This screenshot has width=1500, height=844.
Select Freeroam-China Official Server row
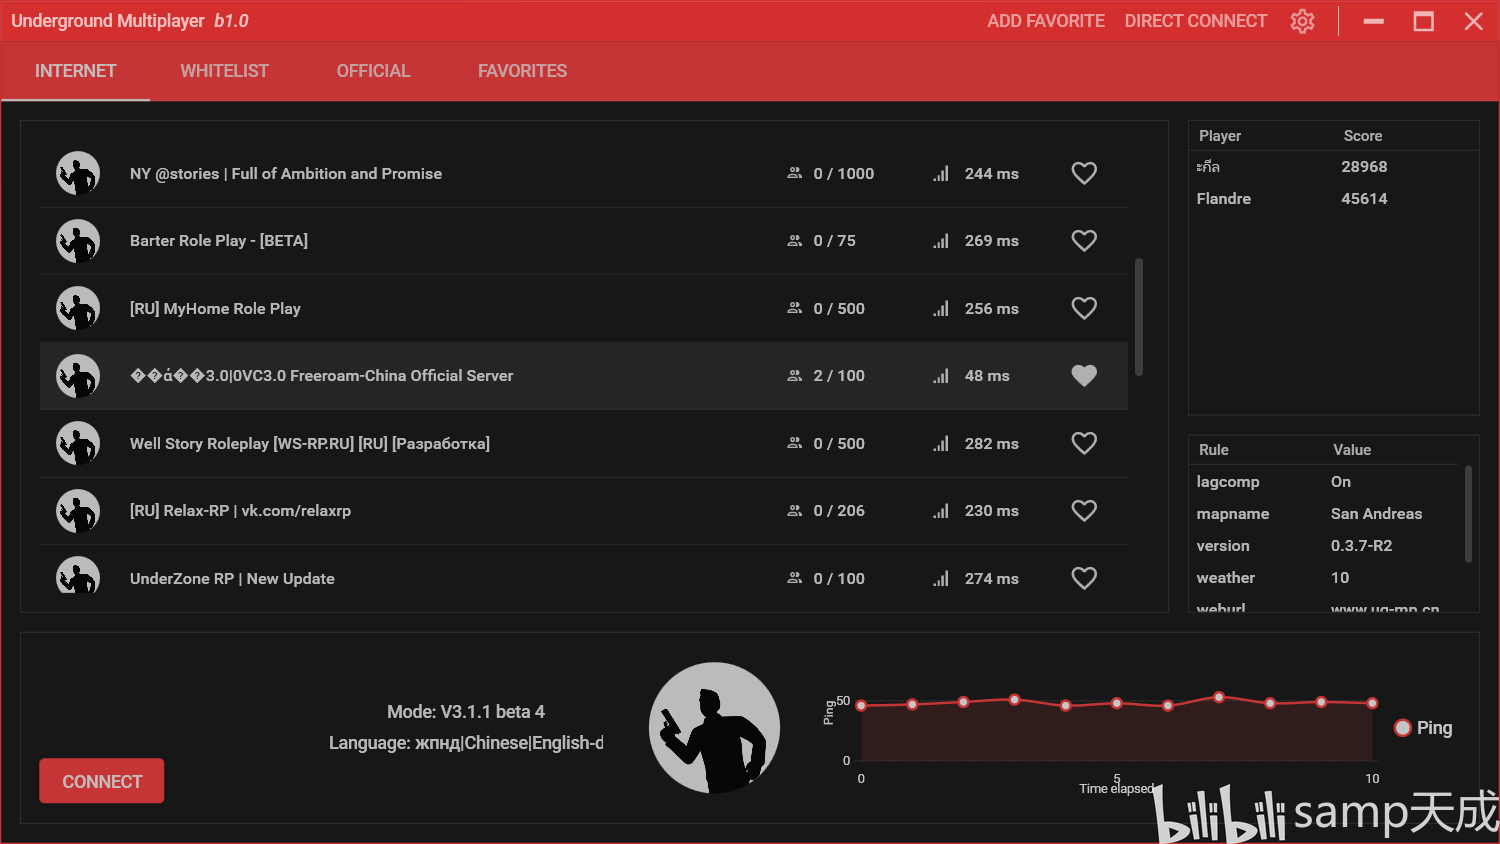[x=584, y=376]
